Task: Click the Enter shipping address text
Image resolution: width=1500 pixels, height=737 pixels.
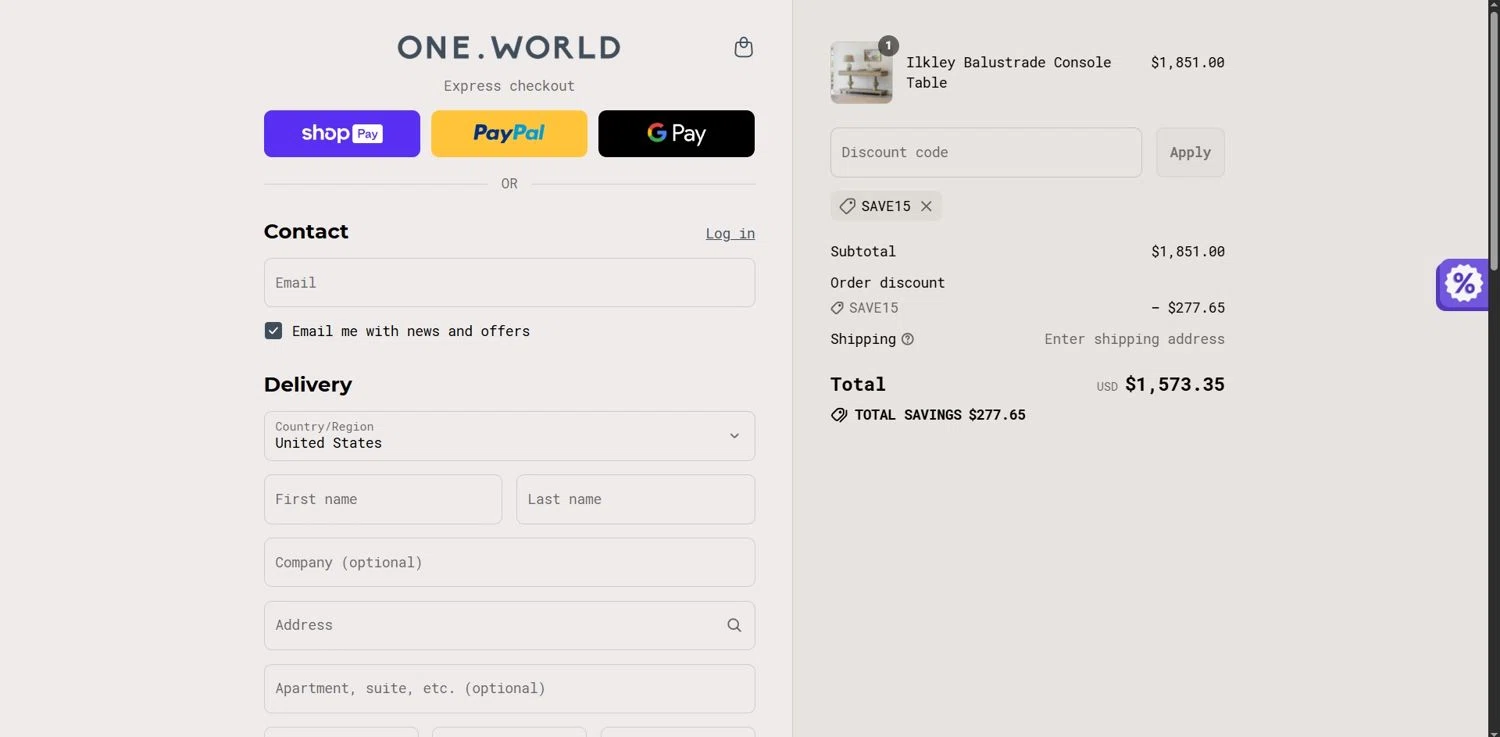Action: click(x=1134, y=339)
